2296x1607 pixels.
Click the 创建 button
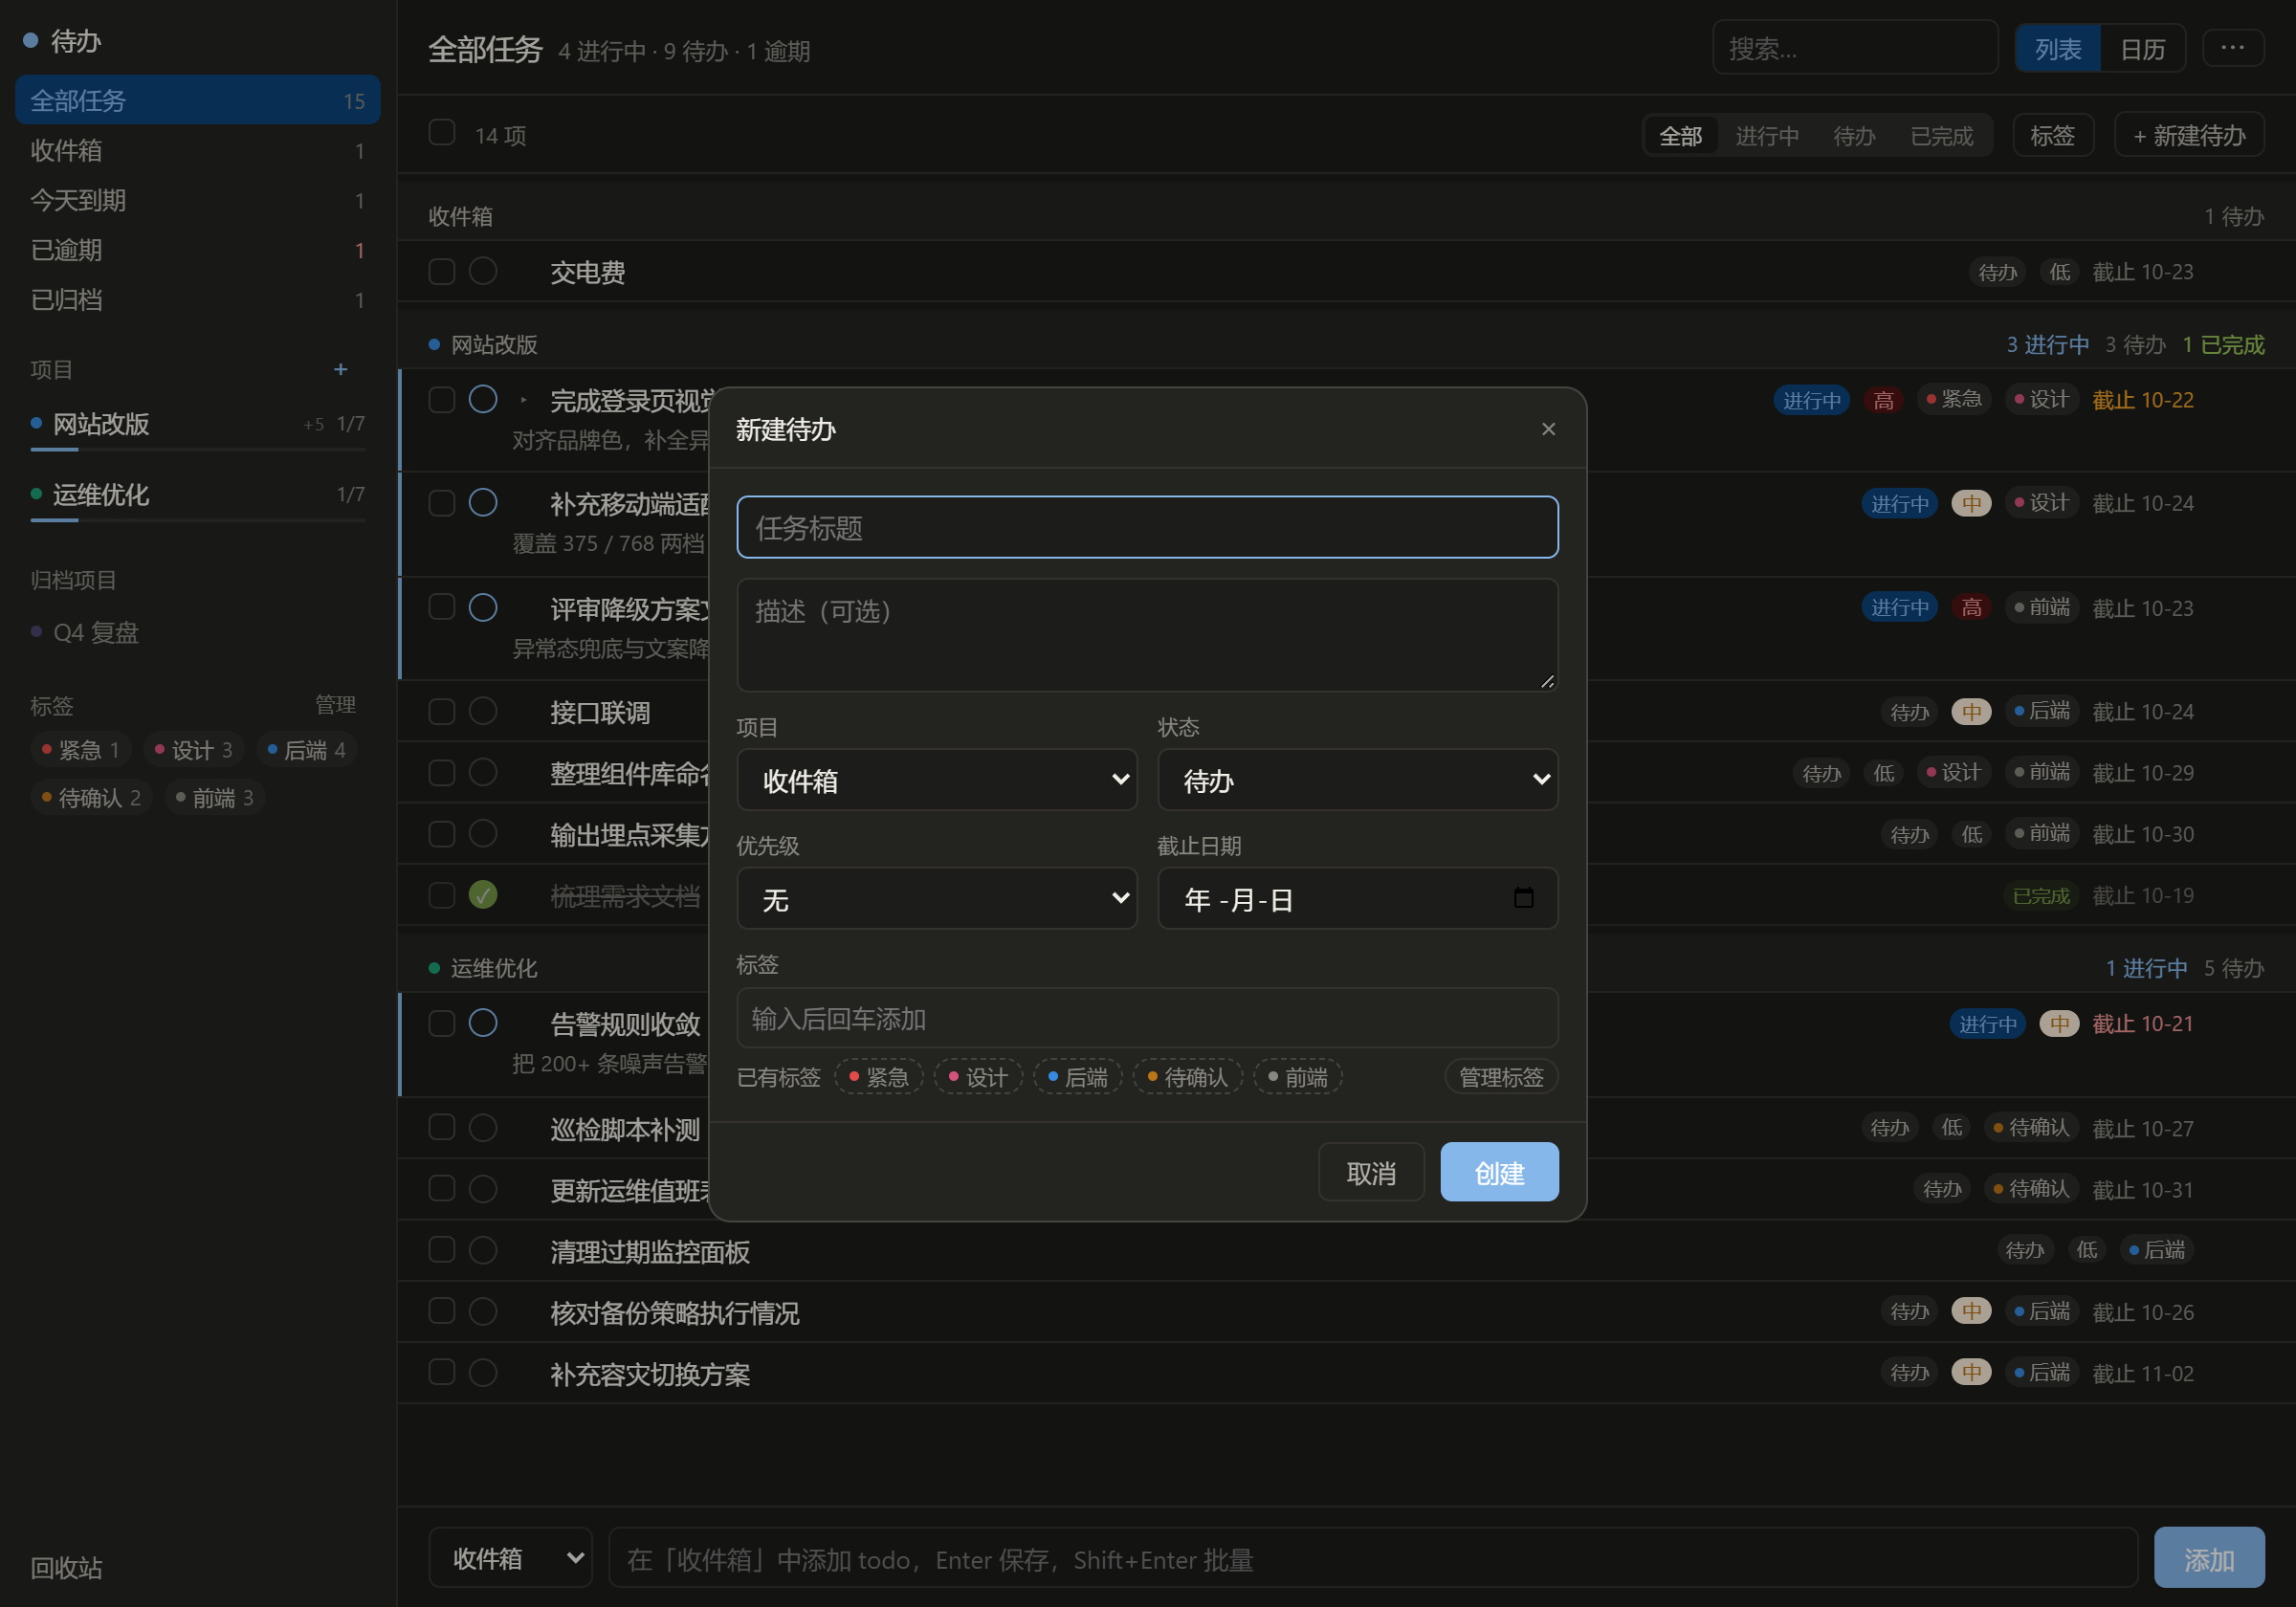1499,1172
